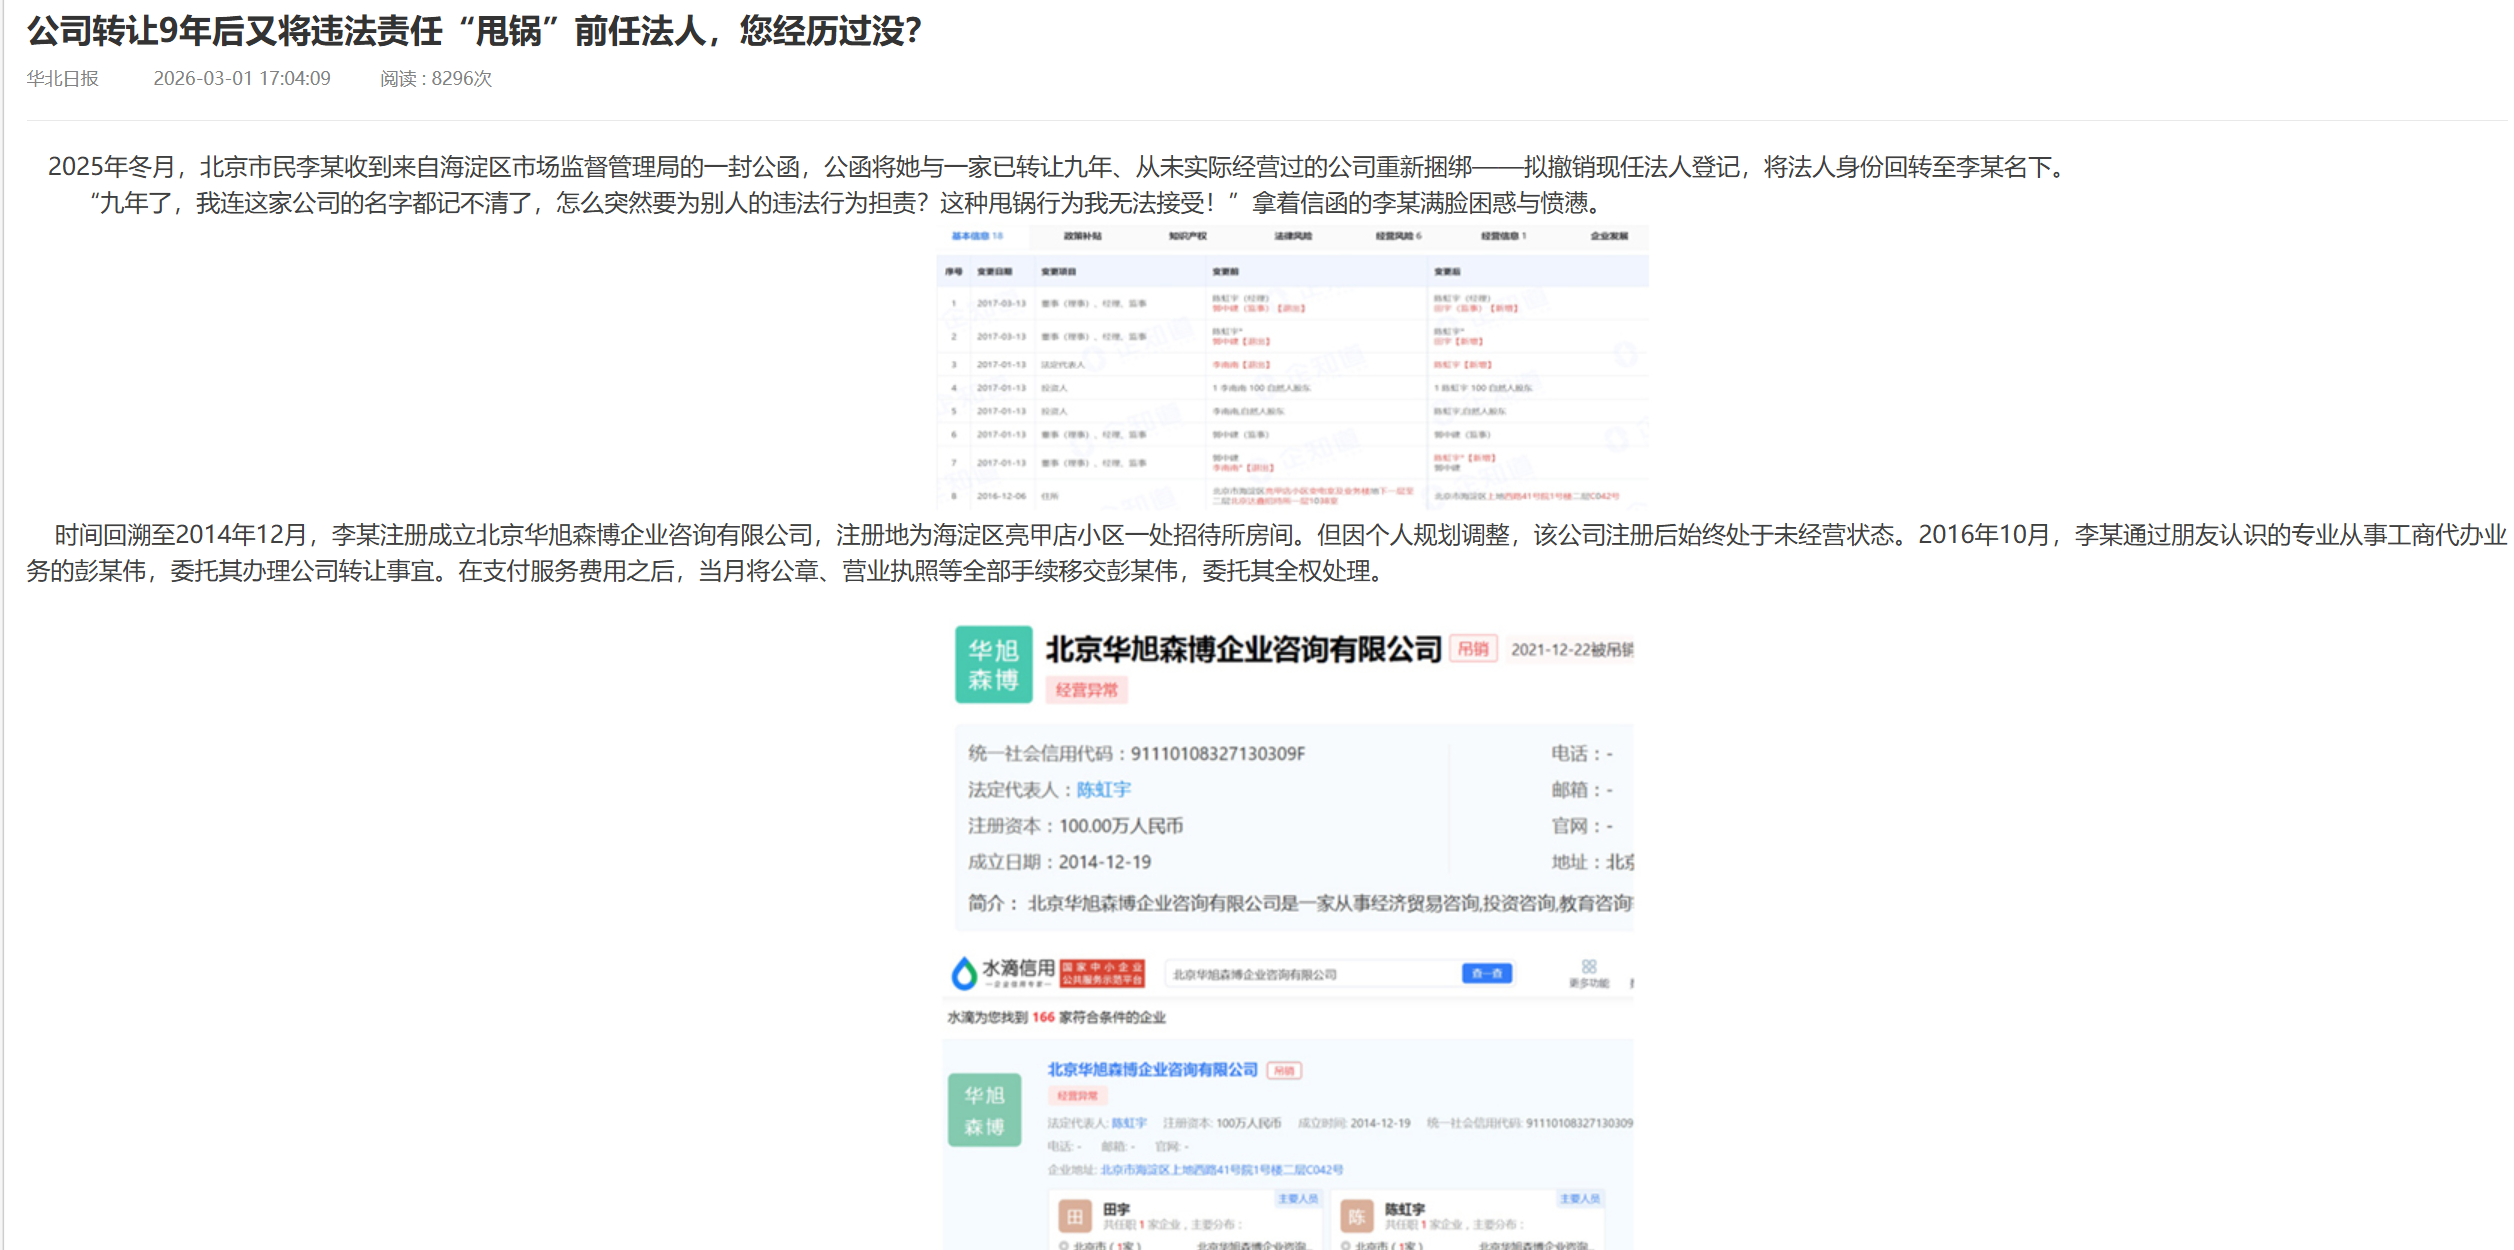The width and height of the screenshot is (2514, 1250).
Task: Click the 陈虹宇 legal representative link
Action: pyautogui.click(x=1103, y=790)
